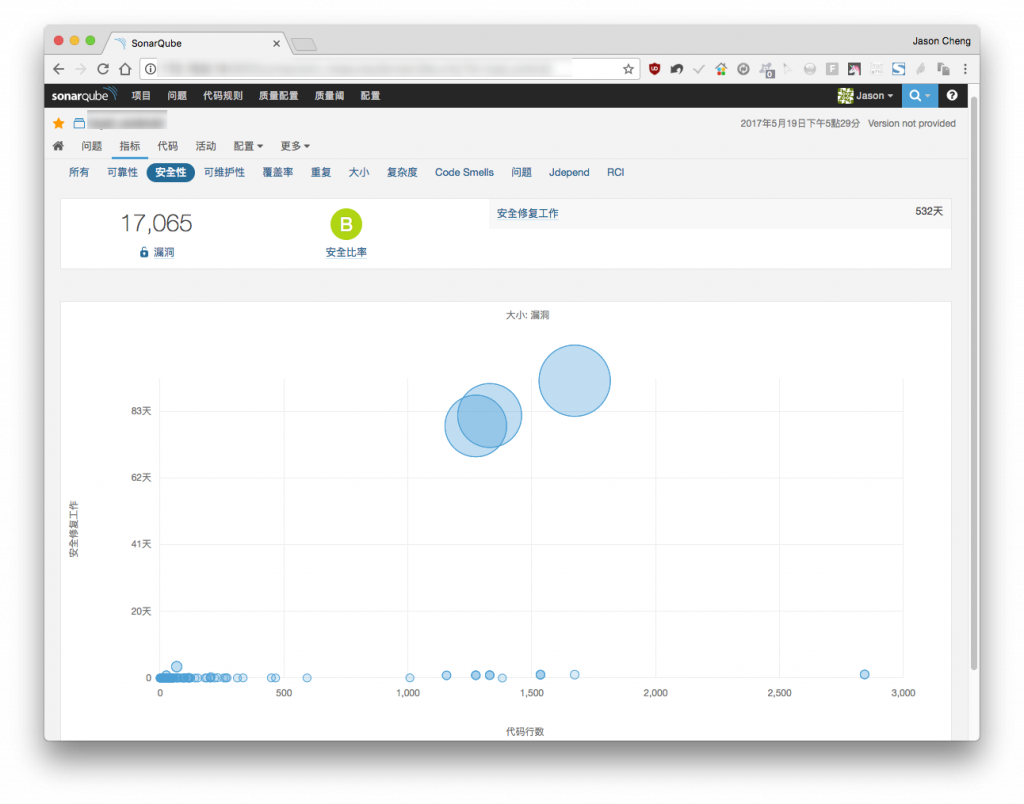
Task: Select the 重复 metrics domain
Action: click(x=321, y=172)
